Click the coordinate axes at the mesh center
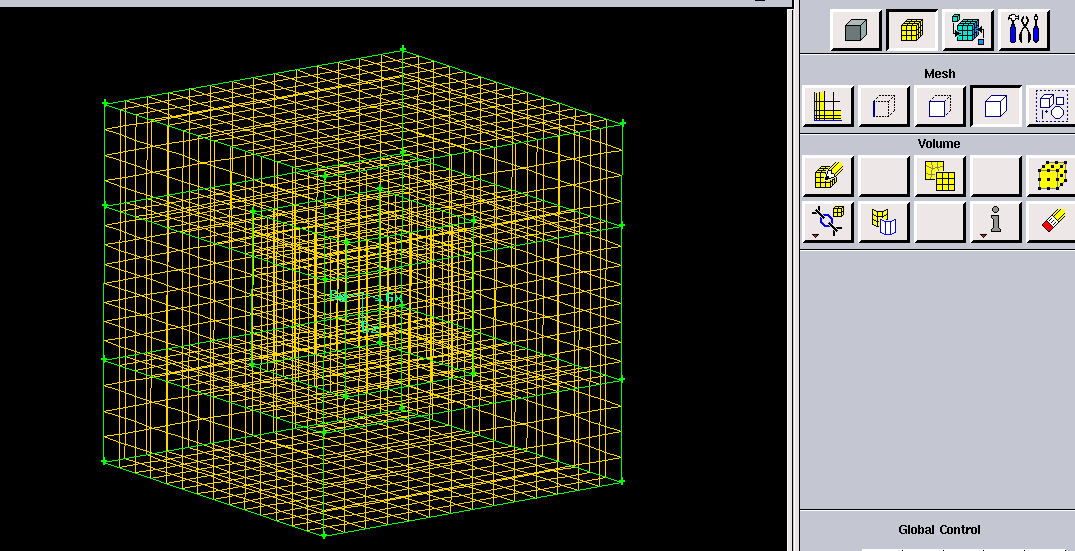The width and height of the screenshot is (1075, 551). coord(364,300)
